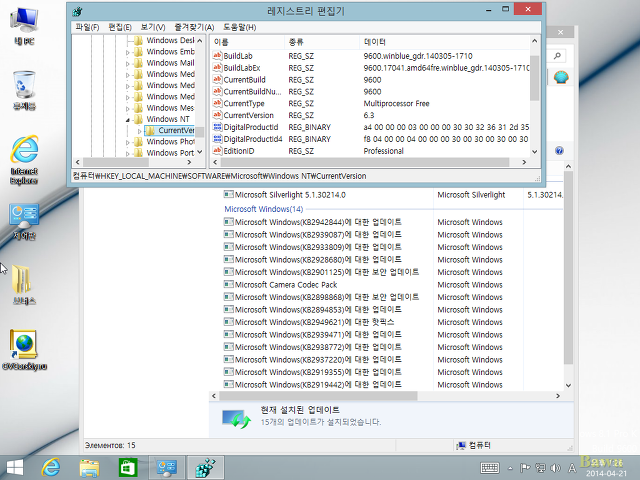Switch to Registry Editor taskbar button
Screen dimensions: 640x480
click(205, 467)
